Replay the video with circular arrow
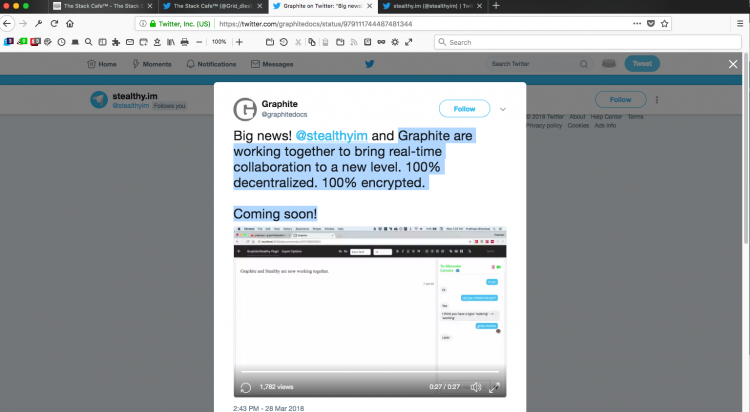The image size is (750, 412). 245,388
